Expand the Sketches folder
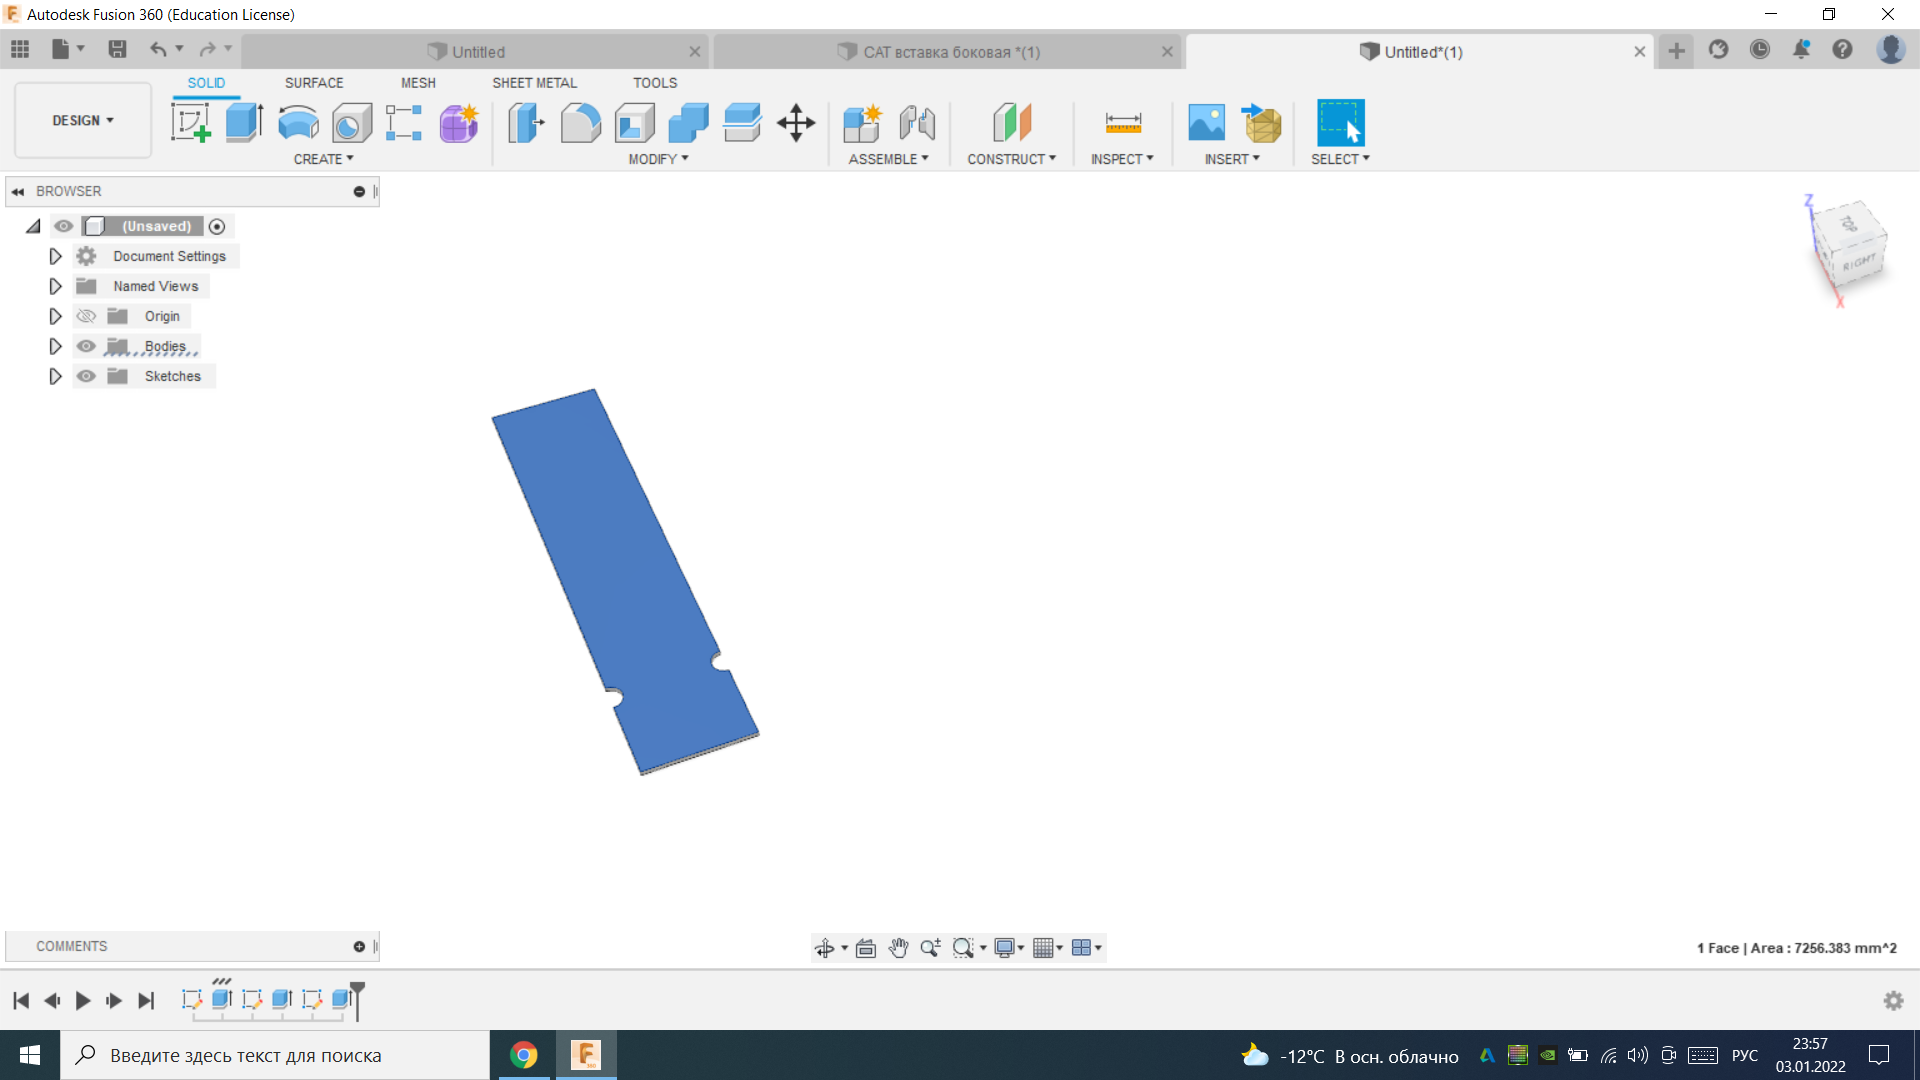The width and height of the screenshot is (1920, 1080). coord(55,376)
